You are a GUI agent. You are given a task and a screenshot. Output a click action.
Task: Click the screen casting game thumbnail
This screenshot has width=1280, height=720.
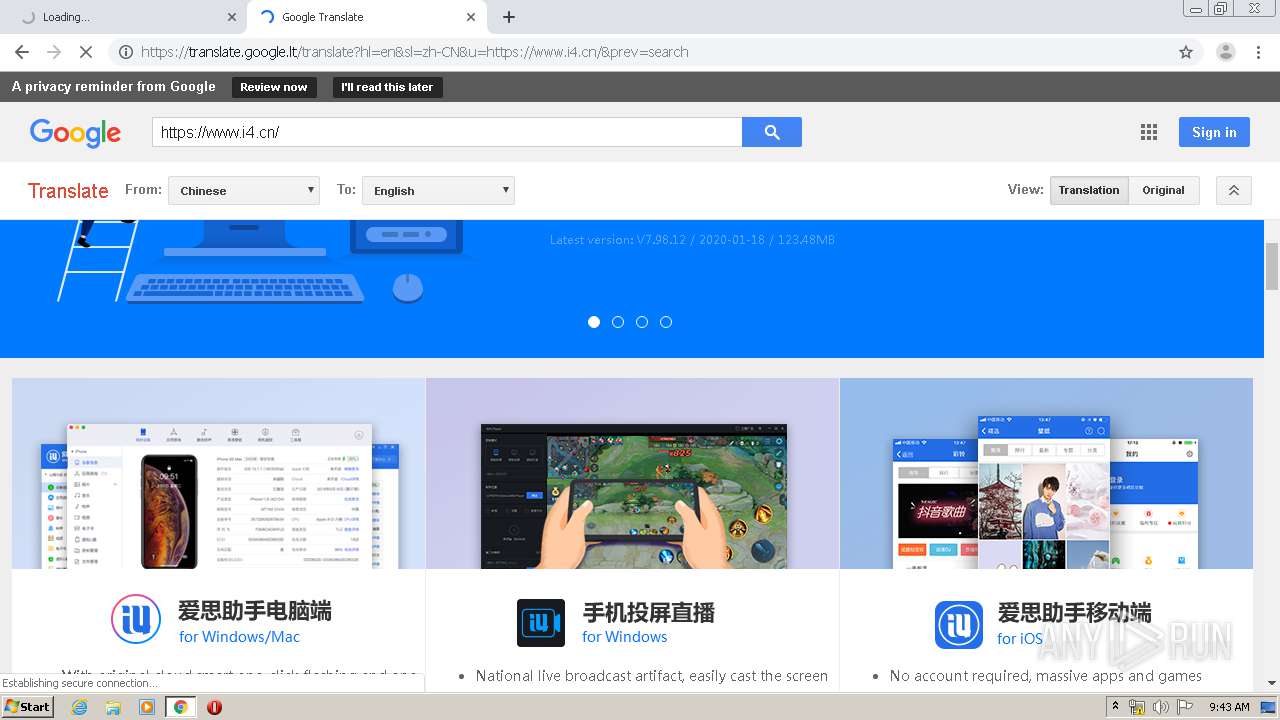pyautogui.click(x=633, y=474)
